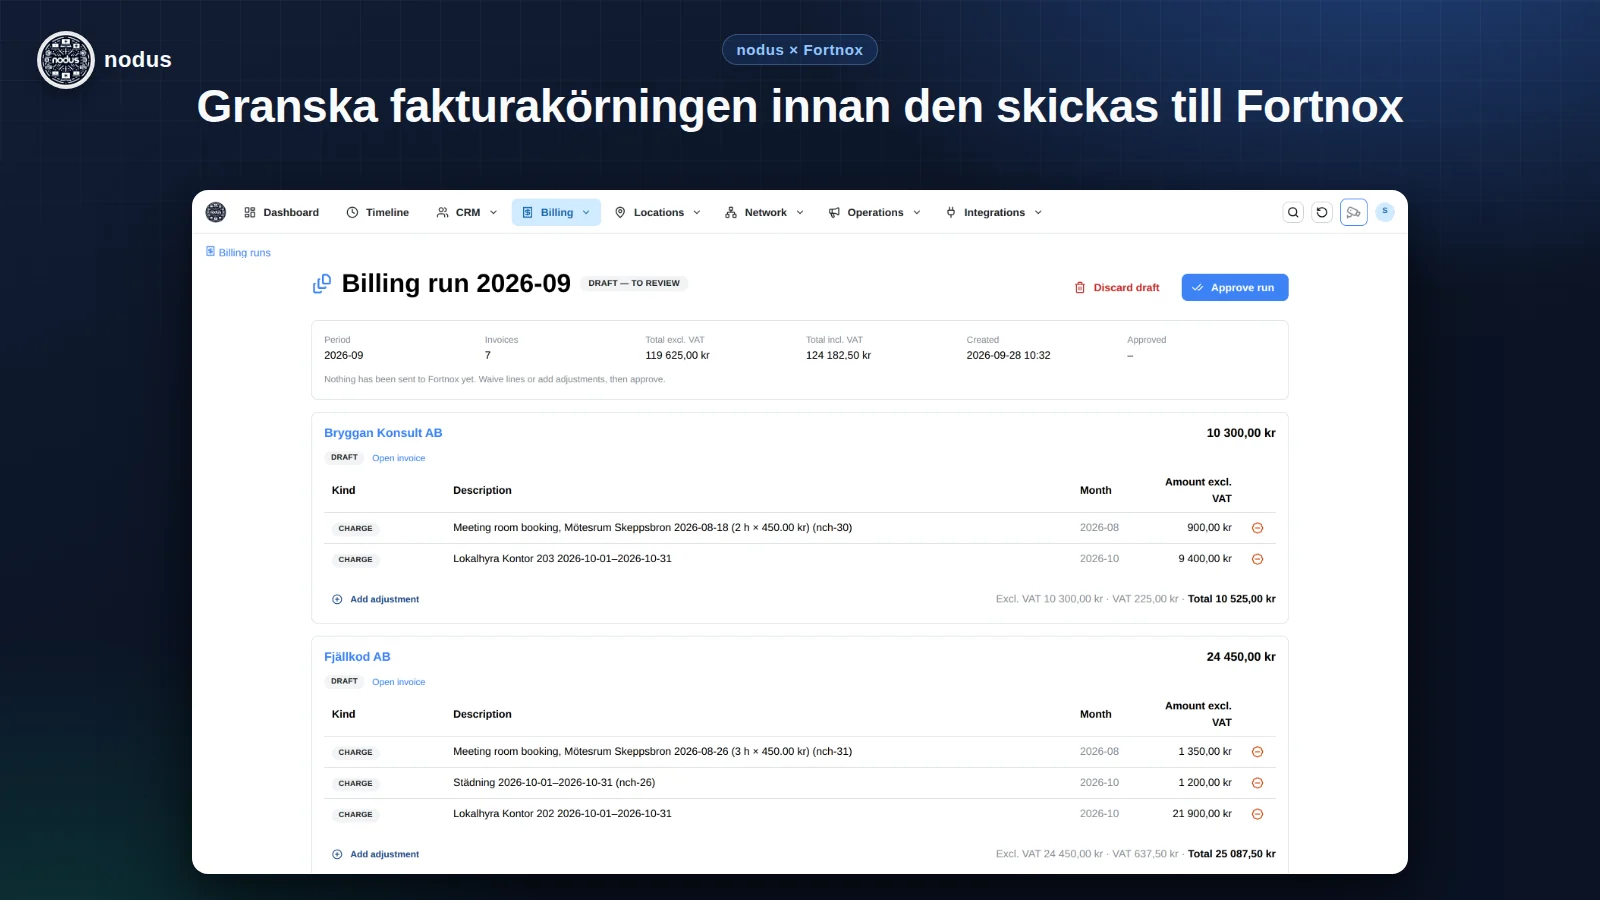This screenshot has height=900, width=1600.
Task: Click the nodus logo in the app navbar
Action: coord(215,212)
